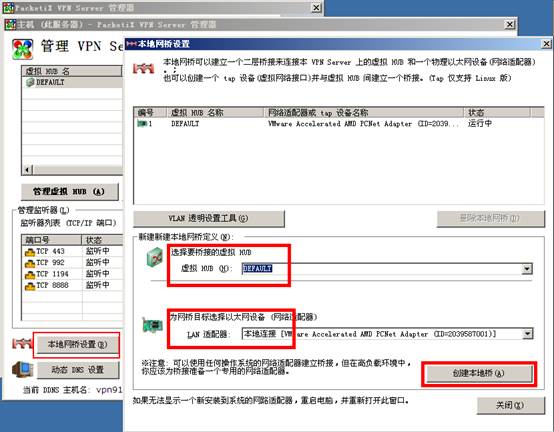This screenshot has height=432, width=554.
Task: Click the TCP 443 listener icon
Action: click(x=30, y=252)
